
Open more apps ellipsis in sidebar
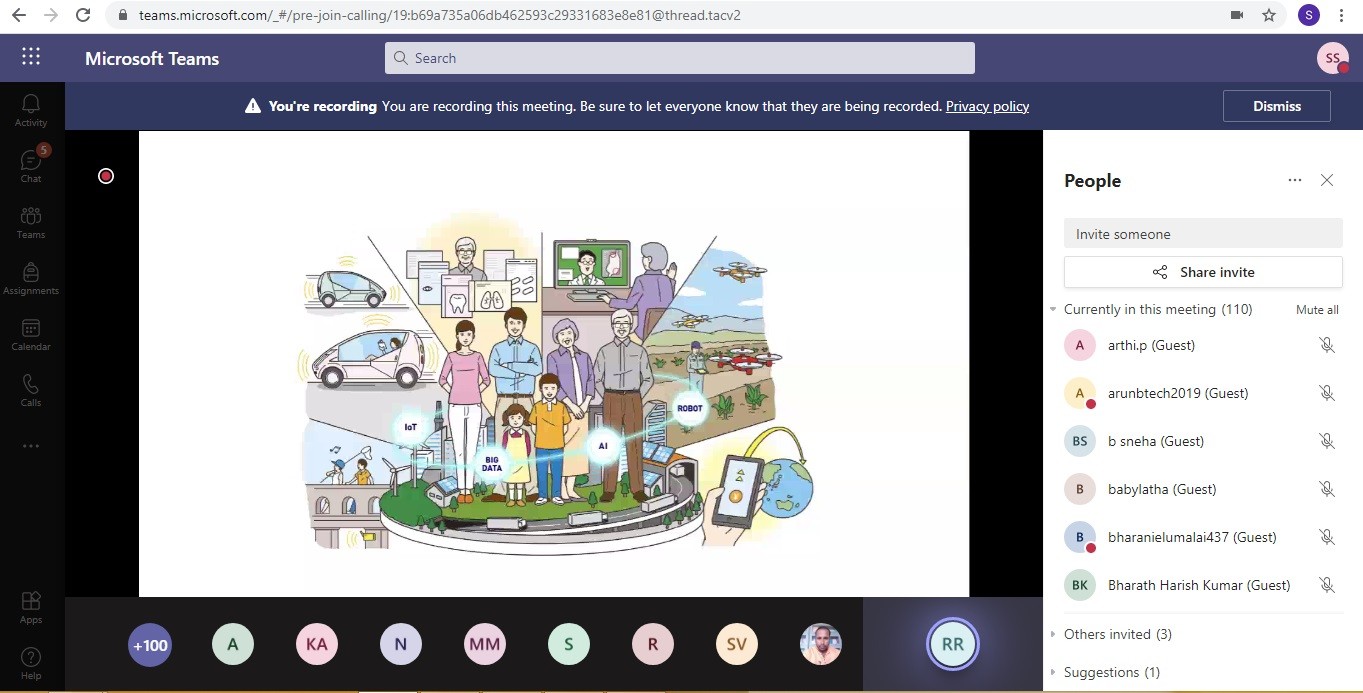[31, 446]
